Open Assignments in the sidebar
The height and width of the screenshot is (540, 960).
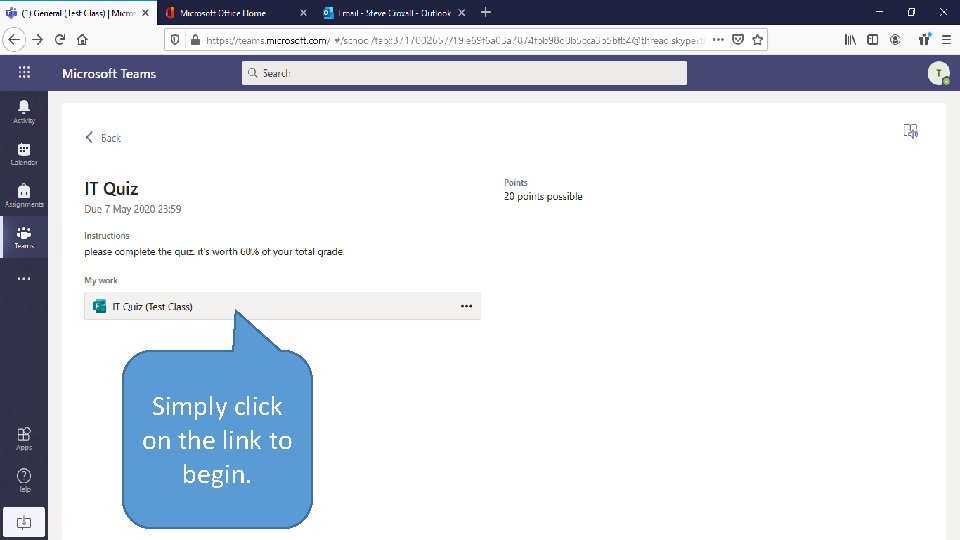[24, 195]
